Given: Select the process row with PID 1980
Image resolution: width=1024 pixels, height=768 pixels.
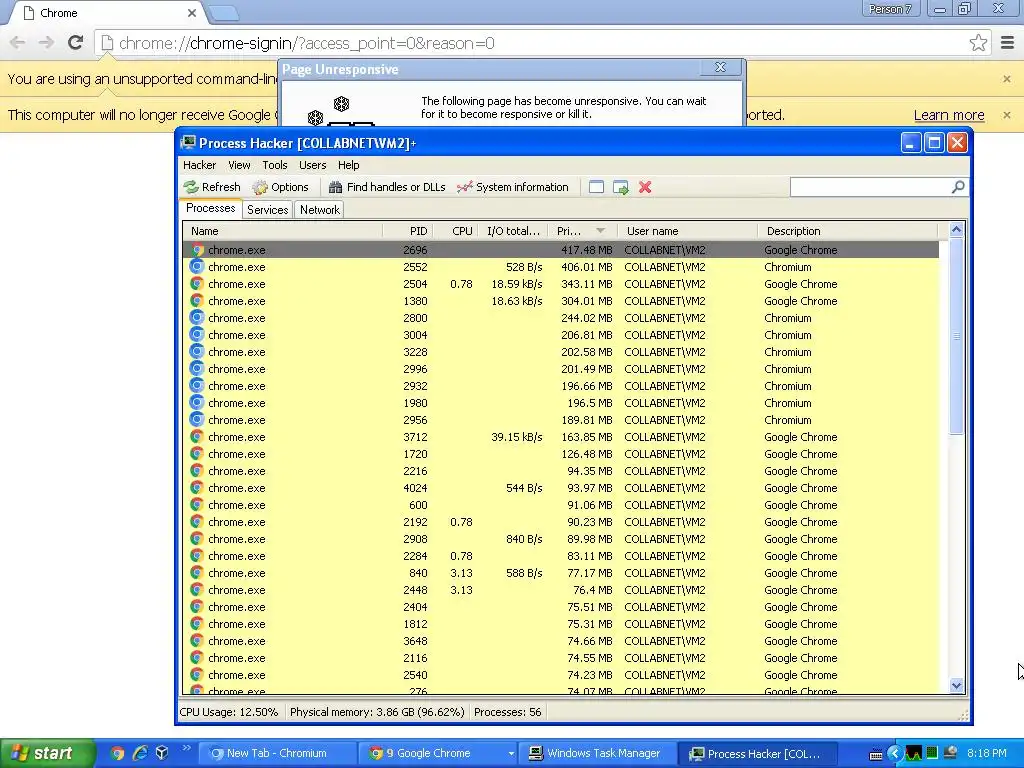Looking at the screenshot, I should coord(561,403).
